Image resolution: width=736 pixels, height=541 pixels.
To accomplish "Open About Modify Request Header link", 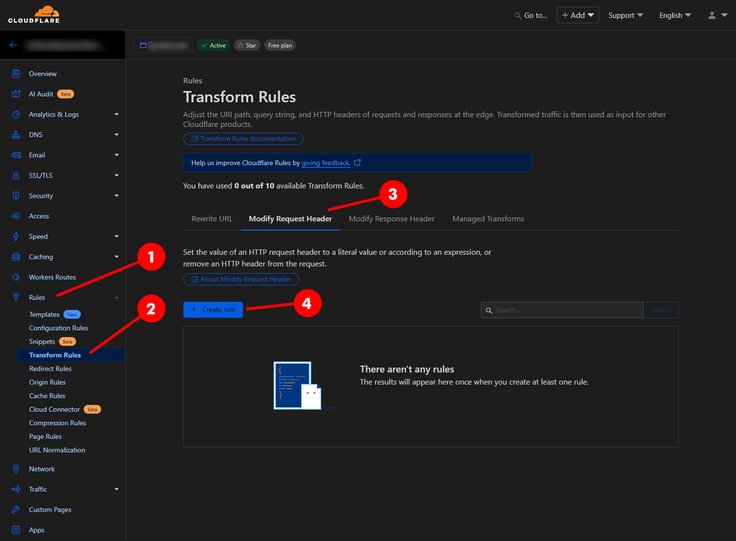I will point(241,279).
